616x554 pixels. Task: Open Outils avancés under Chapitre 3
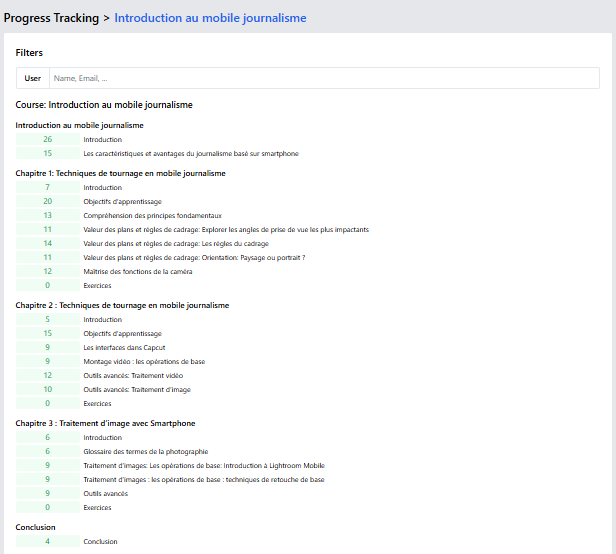coord(105,493)
